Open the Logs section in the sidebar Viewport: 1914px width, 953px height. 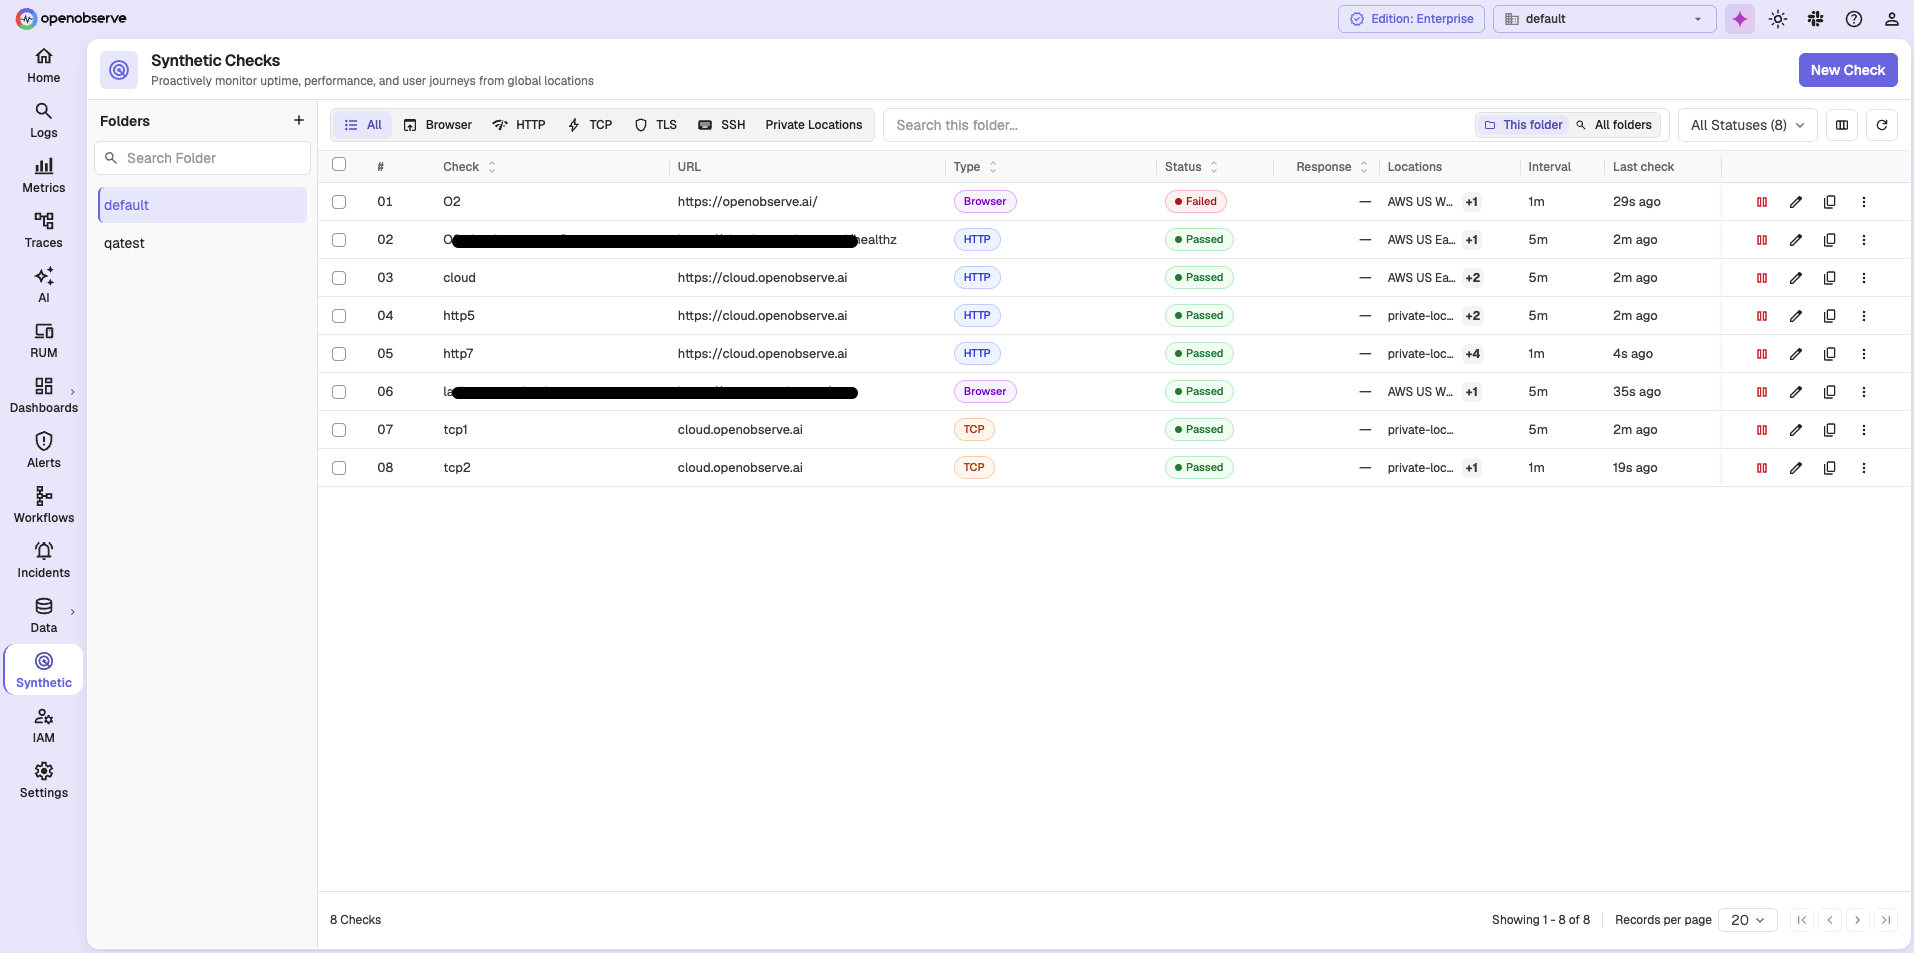(x=43, y=120)
